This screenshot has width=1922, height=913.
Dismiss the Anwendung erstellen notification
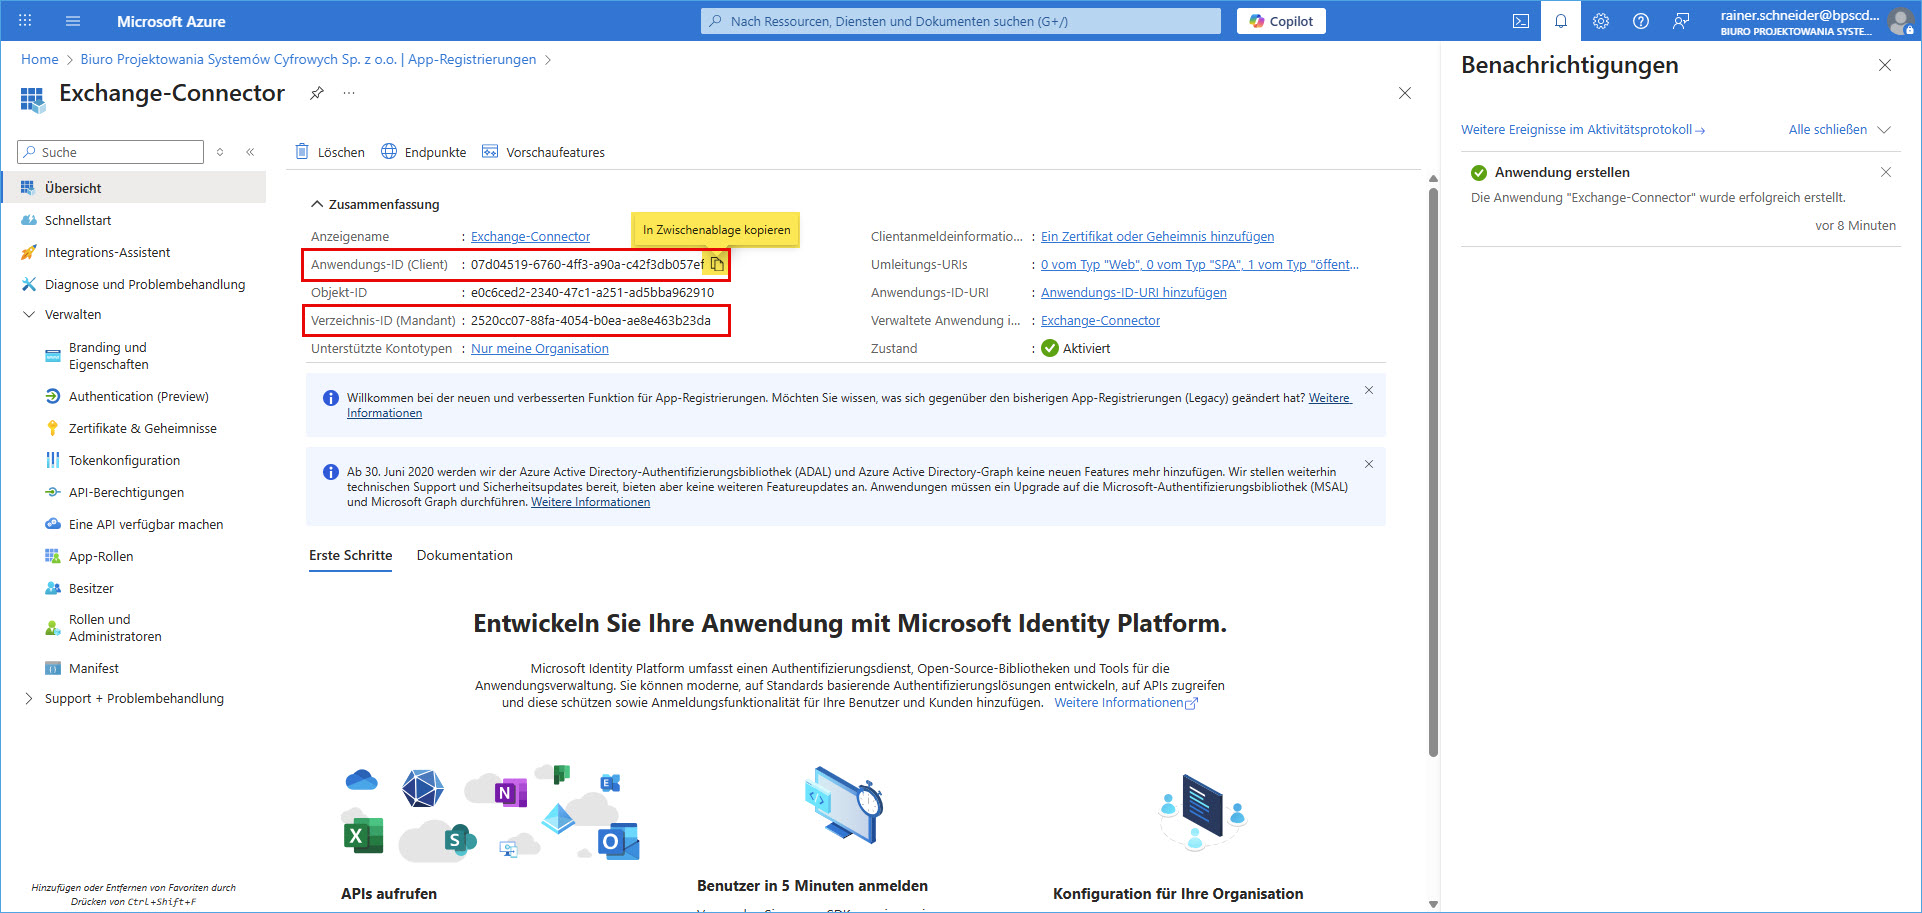tap(1886, 172)
